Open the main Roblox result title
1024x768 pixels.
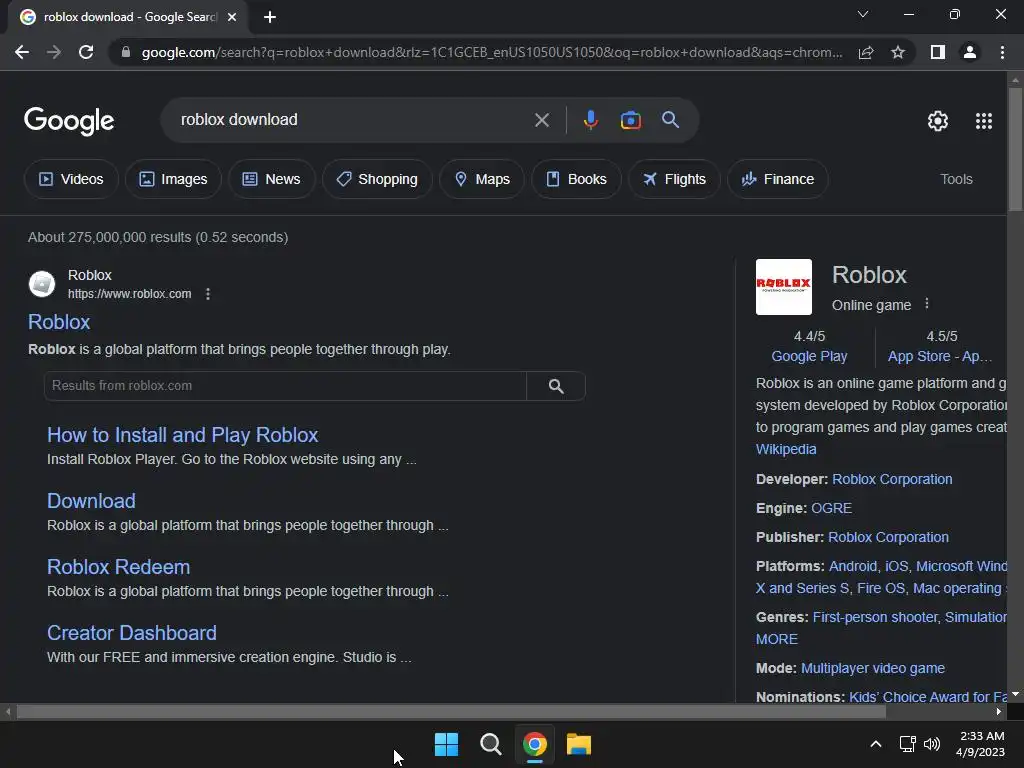[x=59, y=322]
